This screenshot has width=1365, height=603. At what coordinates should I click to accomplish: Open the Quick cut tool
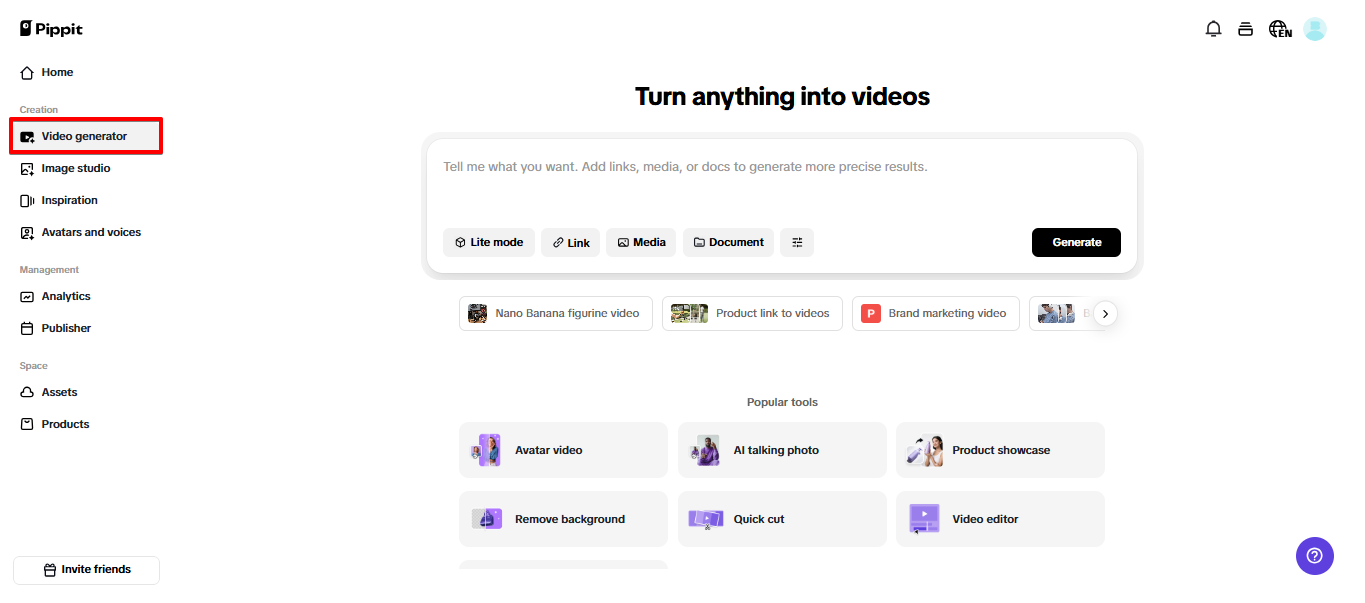[782, 519]
